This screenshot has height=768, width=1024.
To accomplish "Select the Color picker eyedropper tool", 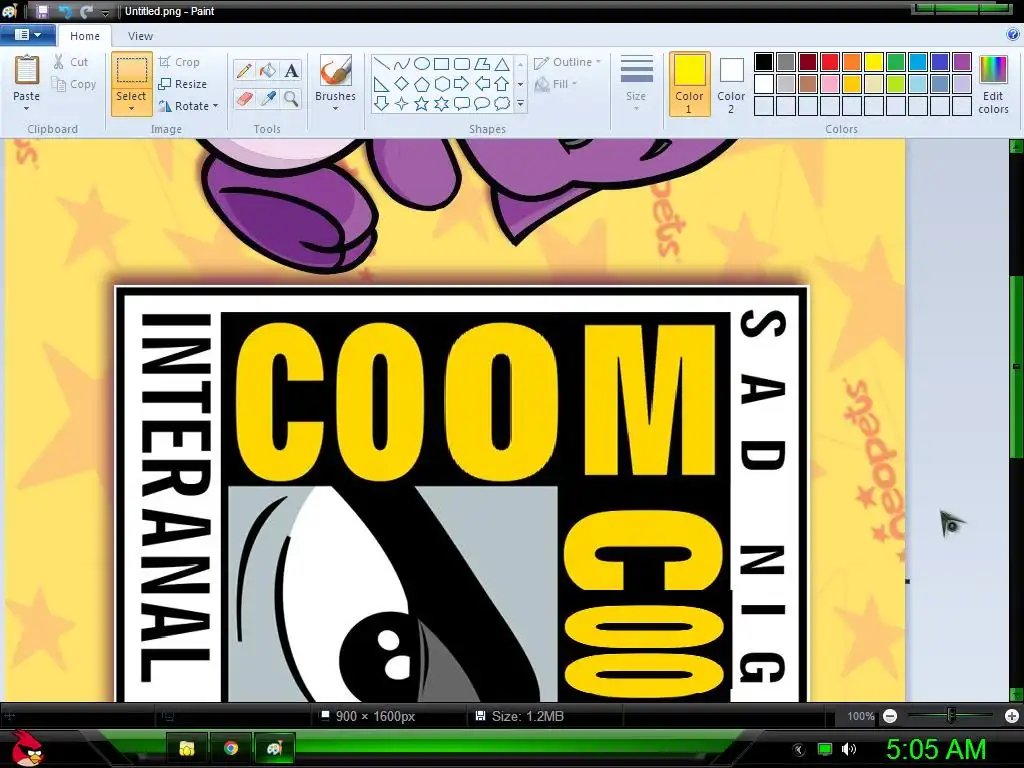I will pos(268,99).
